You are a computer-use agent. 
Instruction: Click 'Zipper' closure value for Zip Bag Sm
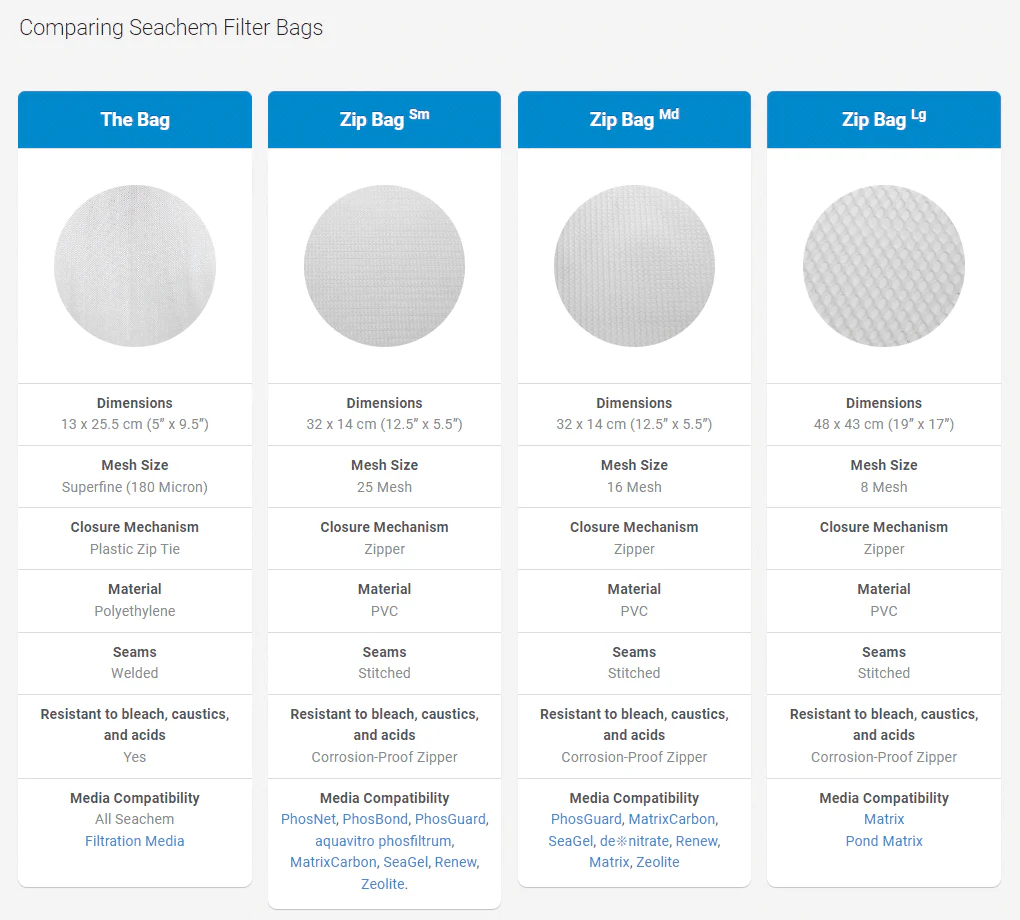click(x=384, y=549)
